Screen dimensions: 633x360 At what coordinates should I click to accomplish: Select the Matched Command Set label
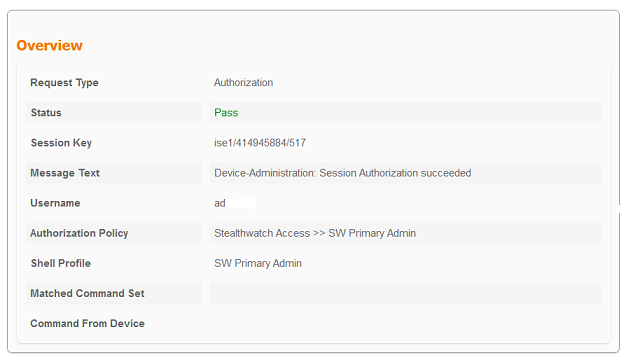pyautogui.click(x=88, y=293)
